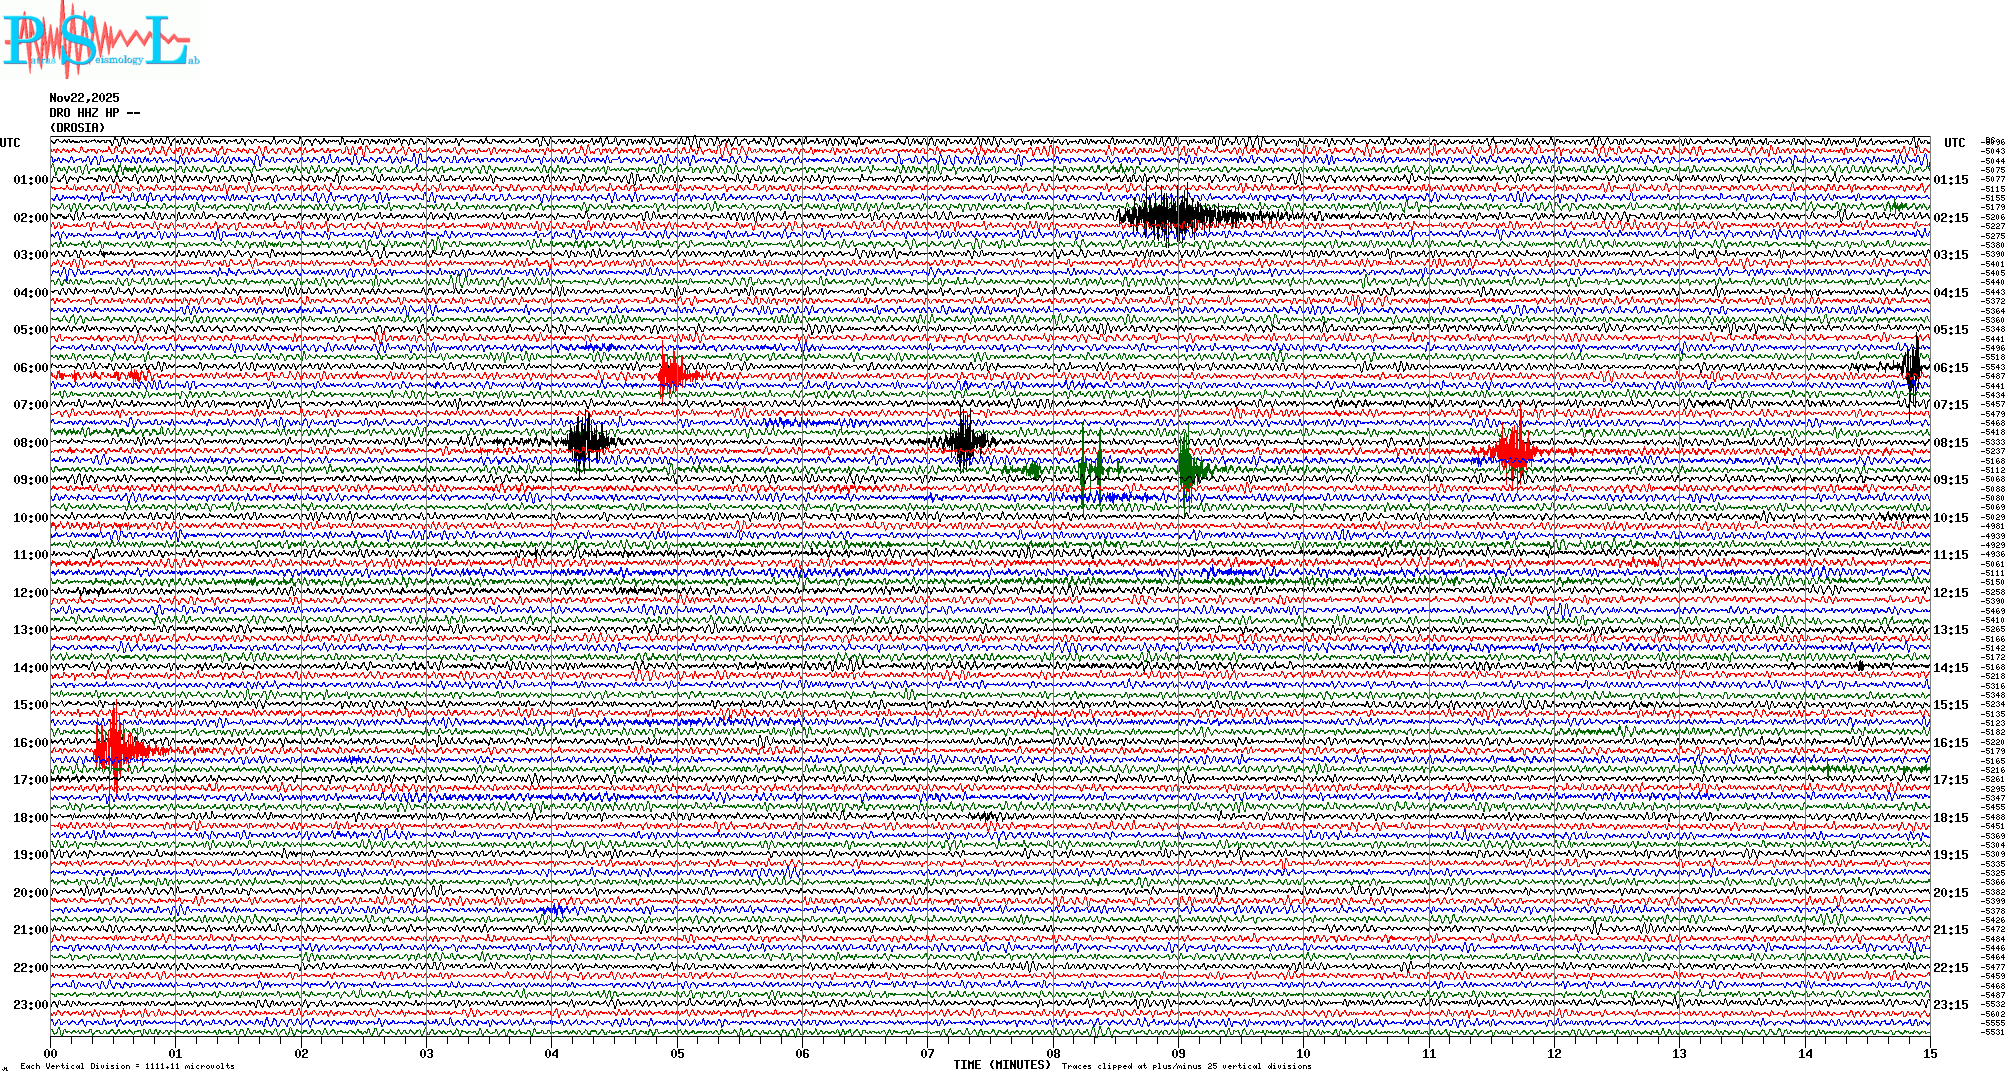The width and height of the screenshot is (2010, 1080).
Task: Click minute tick 10 on bottom axis
Action: tap(1303, 1053)
